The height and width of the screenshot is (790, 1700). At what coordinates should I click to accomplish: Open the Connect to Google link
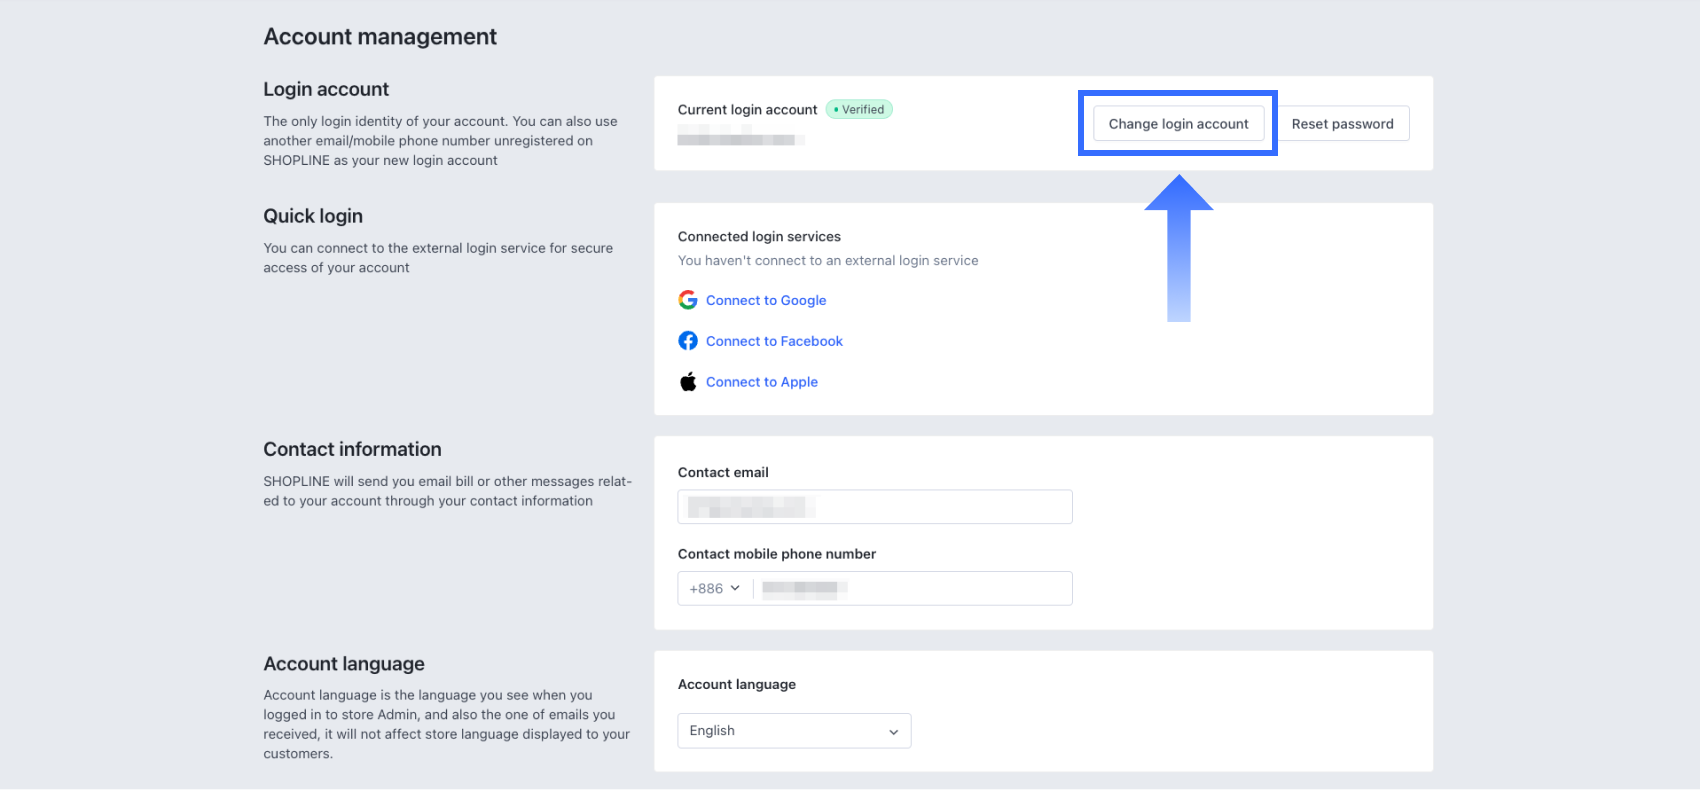[x=766, y=300]
